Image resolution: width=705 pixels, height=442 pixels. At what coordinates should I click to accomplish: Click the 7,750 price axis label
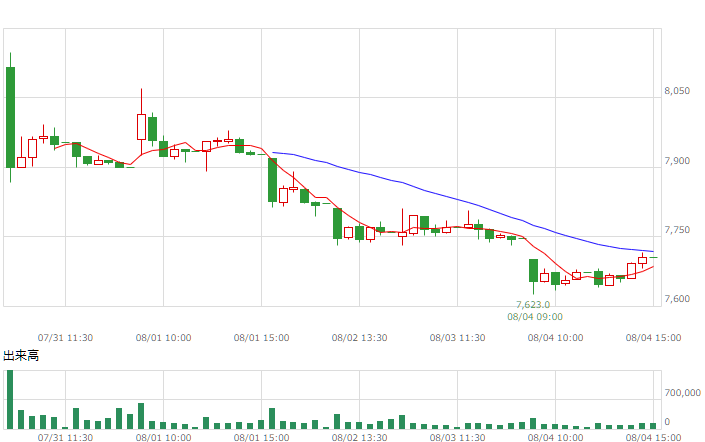pyautogui.click(x=677, y=230)
